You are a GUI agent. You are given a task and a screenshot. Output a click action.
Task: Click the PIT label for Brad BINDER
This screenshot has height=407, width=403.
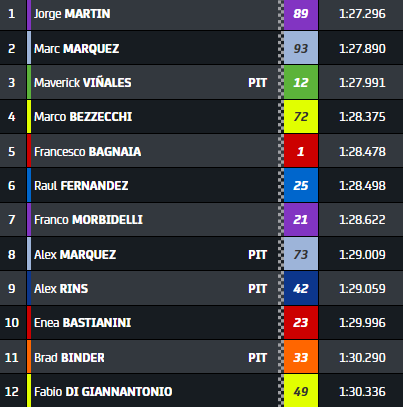click(257, 358)
